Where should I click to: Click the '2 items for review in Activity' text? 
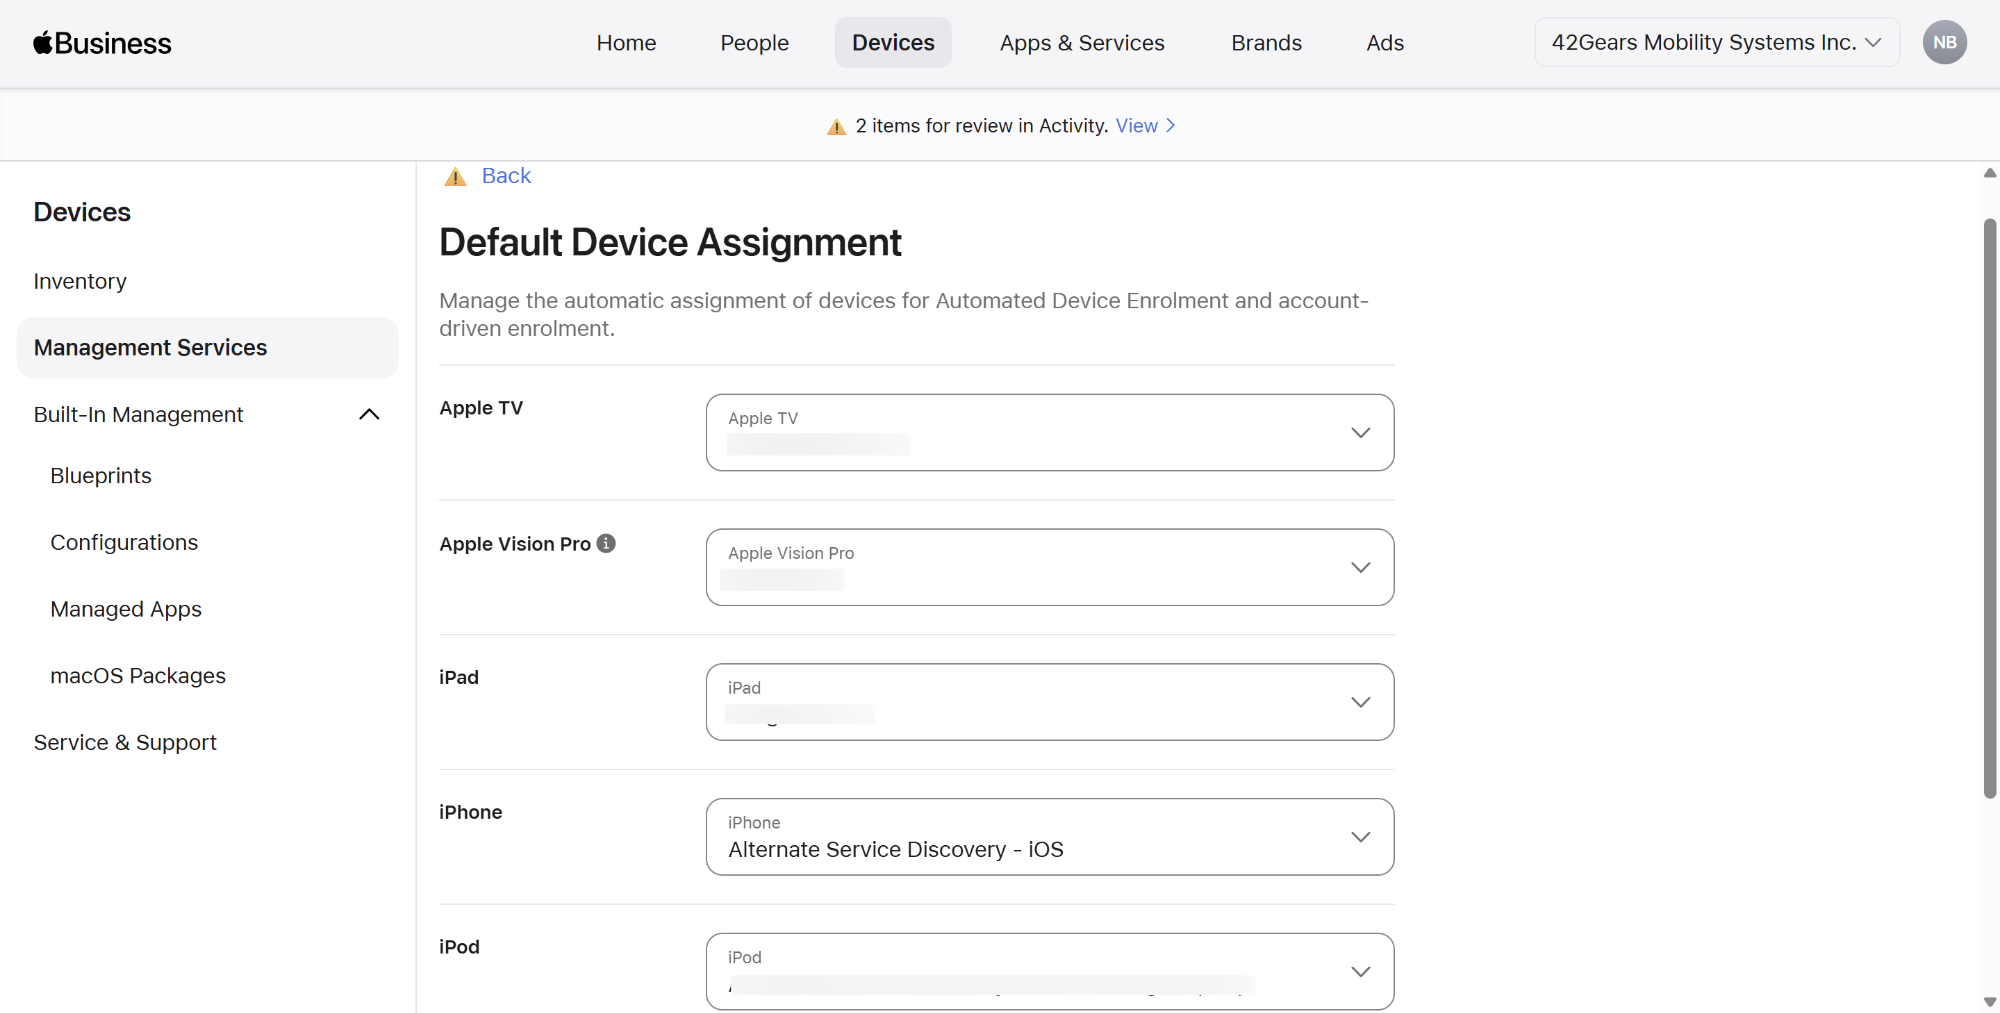982,126
